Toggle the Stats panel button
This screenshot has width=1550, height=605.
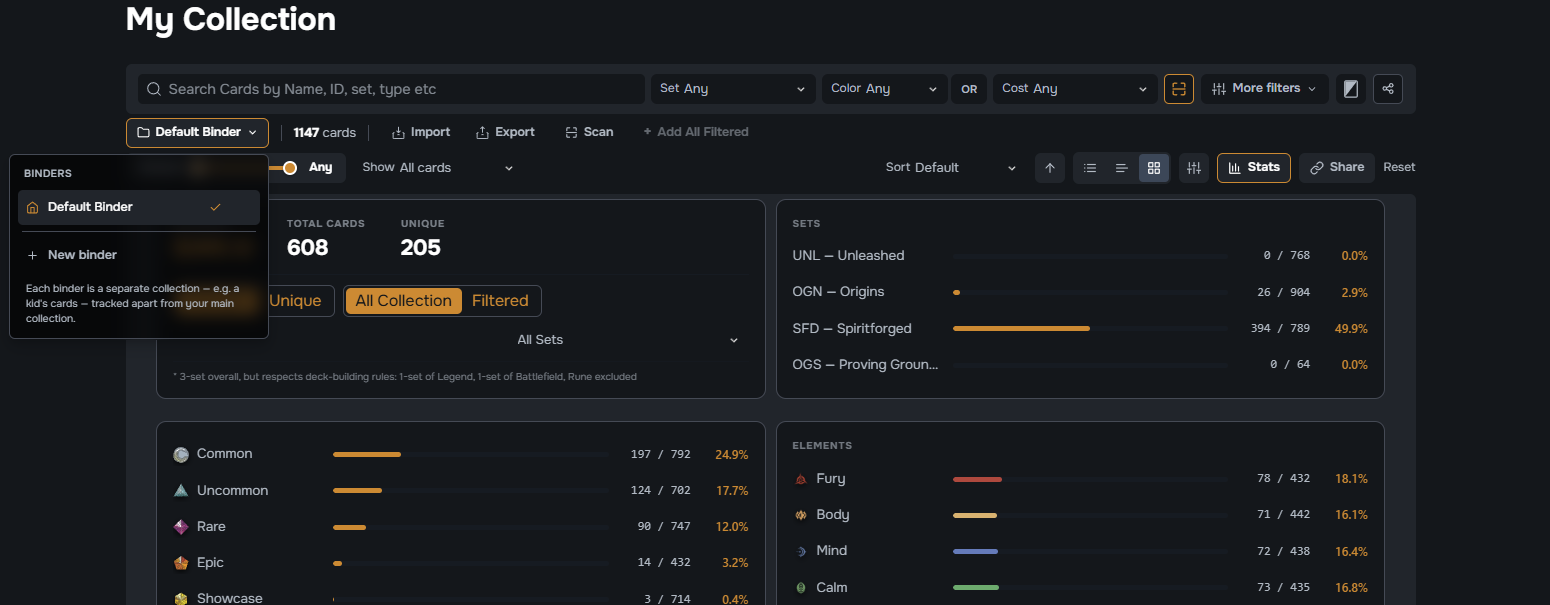pyautogui.click(x=1254, y=168)
